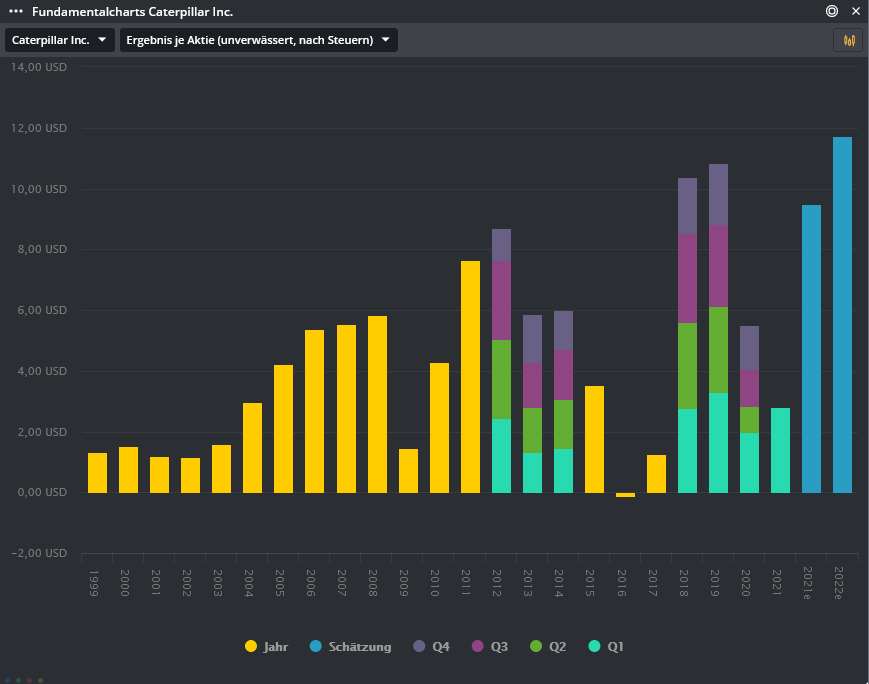Select the Q1 segment of the 2020 bar

[x=750, y=463]
